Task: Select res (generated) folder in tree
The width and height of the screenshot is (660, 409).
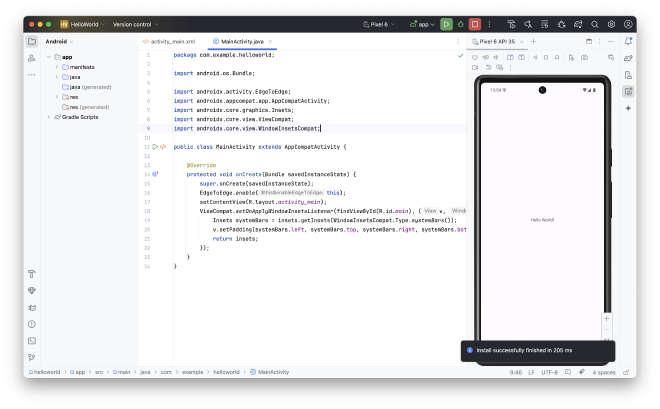Action: click(85, 107)
